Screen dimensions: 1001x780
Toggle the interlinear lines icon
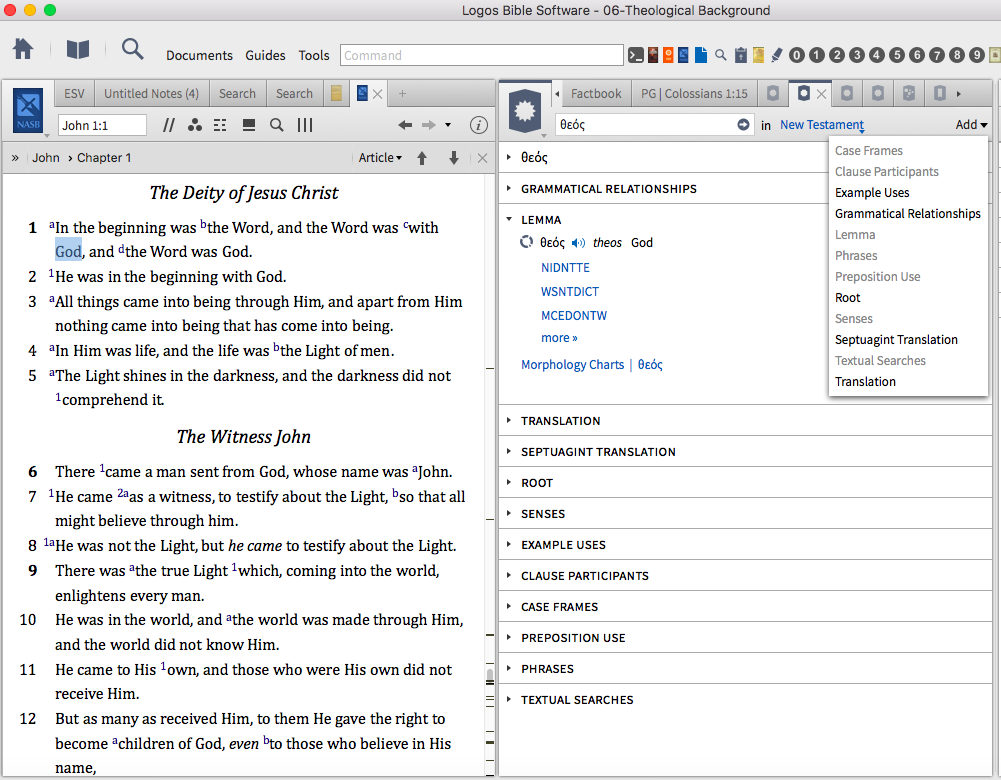220,125
